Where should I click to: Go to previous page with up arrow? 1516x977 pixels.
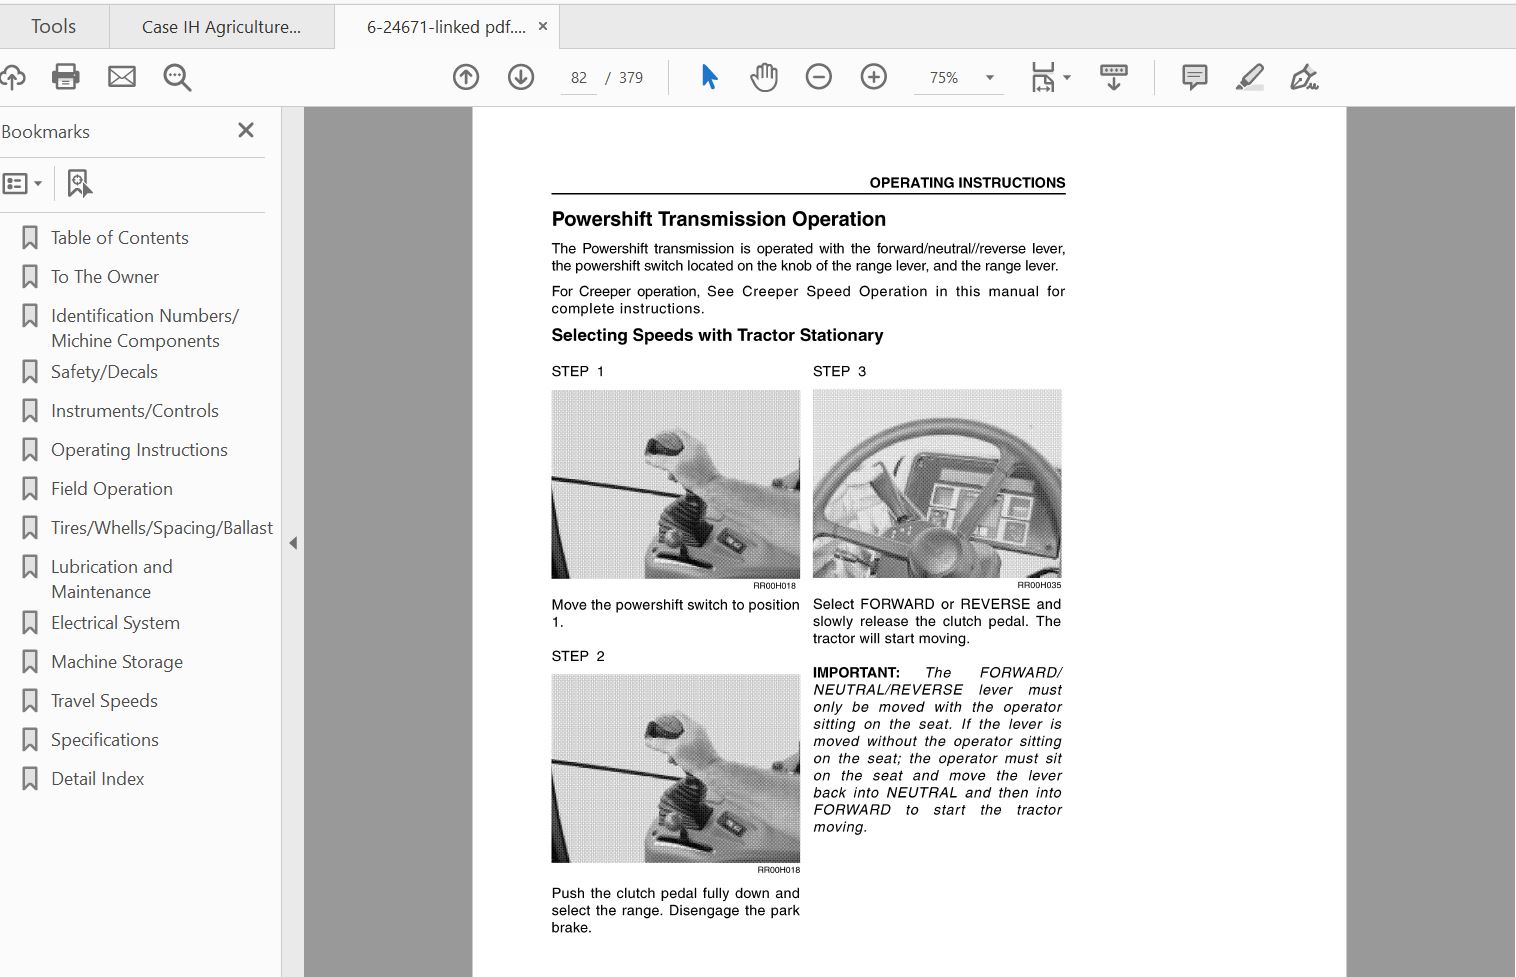[x=466, y=77]
